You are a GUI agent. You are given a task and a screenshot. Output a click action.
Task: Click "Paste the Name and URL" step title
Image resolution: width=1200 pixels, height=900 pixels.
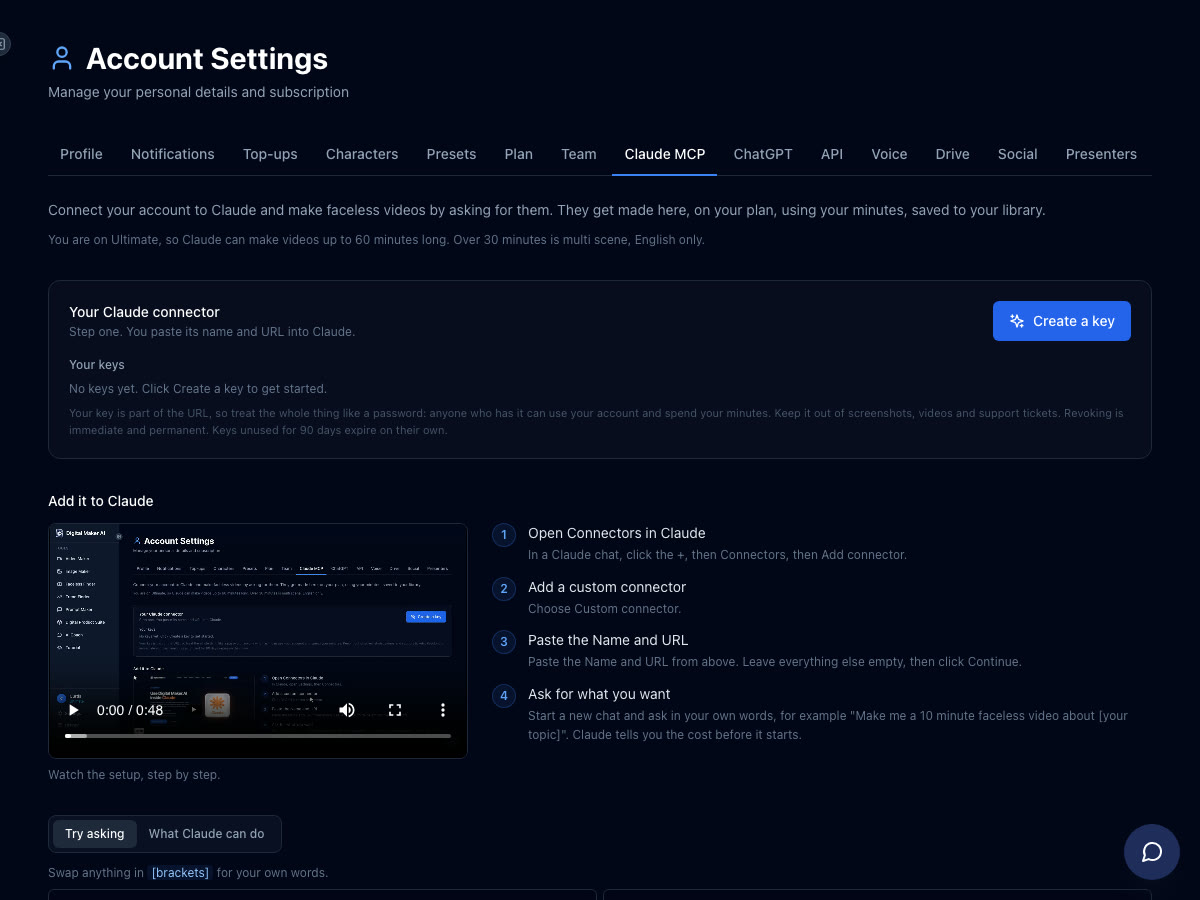pyautogui.click(x=608, y=640)
